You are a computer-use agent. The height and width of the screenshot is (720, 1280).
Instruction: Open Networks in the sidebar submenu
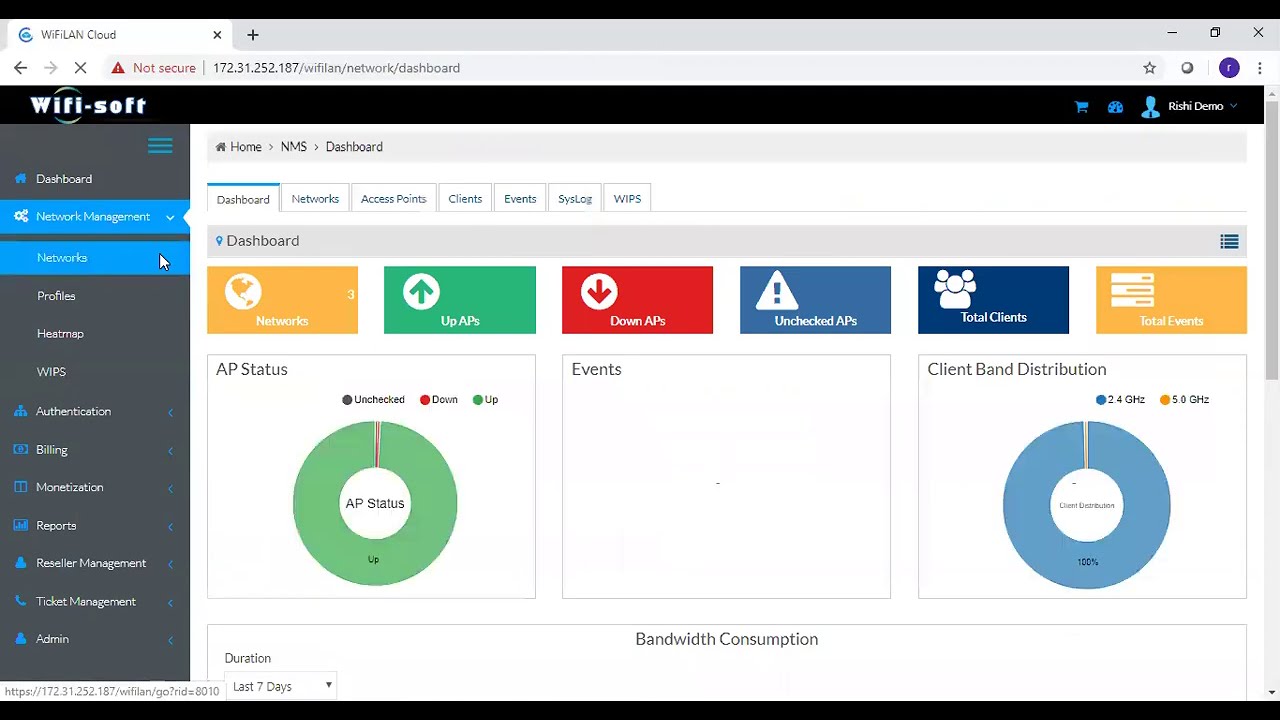tap(95, 258)
